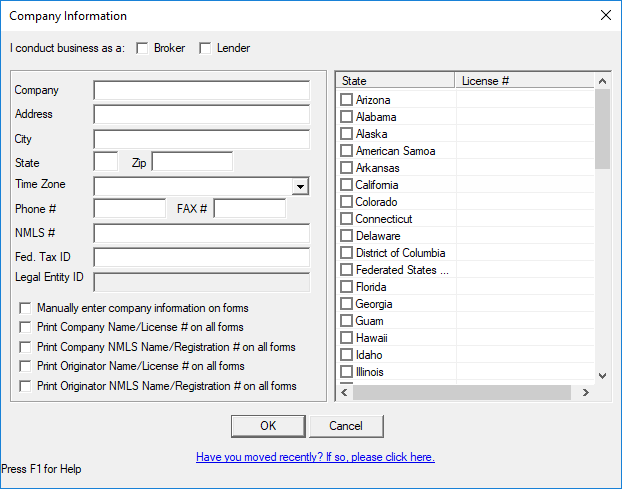Check the American Samoa checkbox
Screen dimensions: 622x489
click(x=346, y=151)
